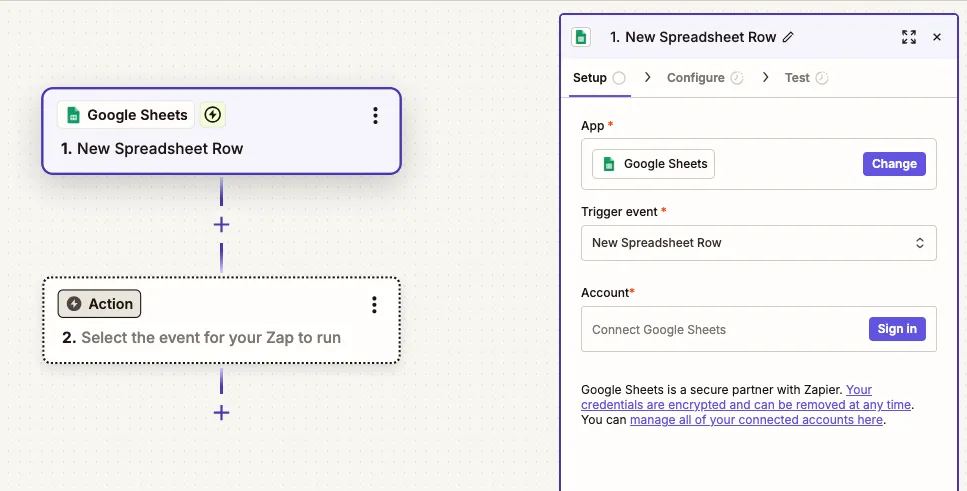This screenshot has width=967, height=491.
Task: Open manage all of your connected accounts link
Action: (x=756, y=419)
